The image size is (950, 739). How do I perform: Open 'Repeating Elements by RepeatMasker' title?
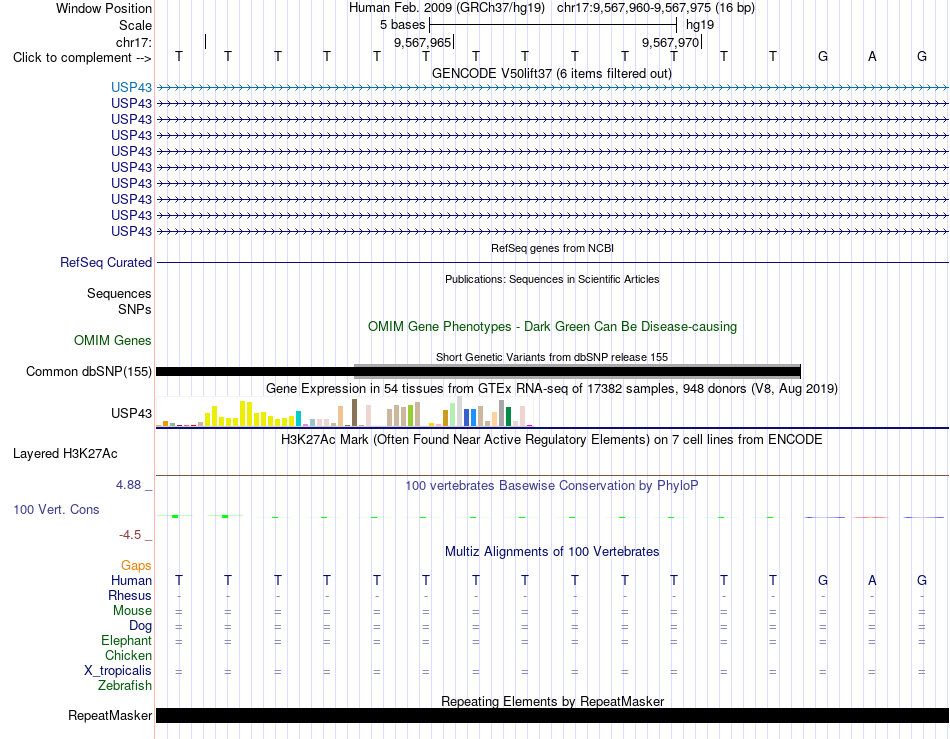(x=553, y=701)
